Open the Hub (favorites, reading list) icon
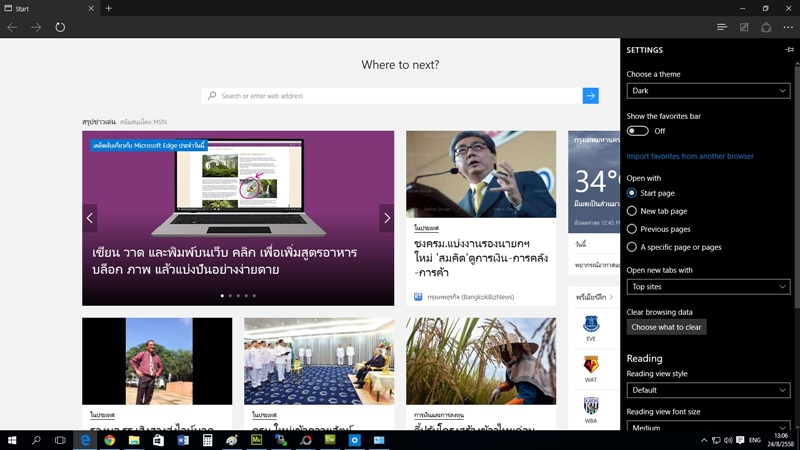This screenshot has width=800, height=450. tap(721, 27)
